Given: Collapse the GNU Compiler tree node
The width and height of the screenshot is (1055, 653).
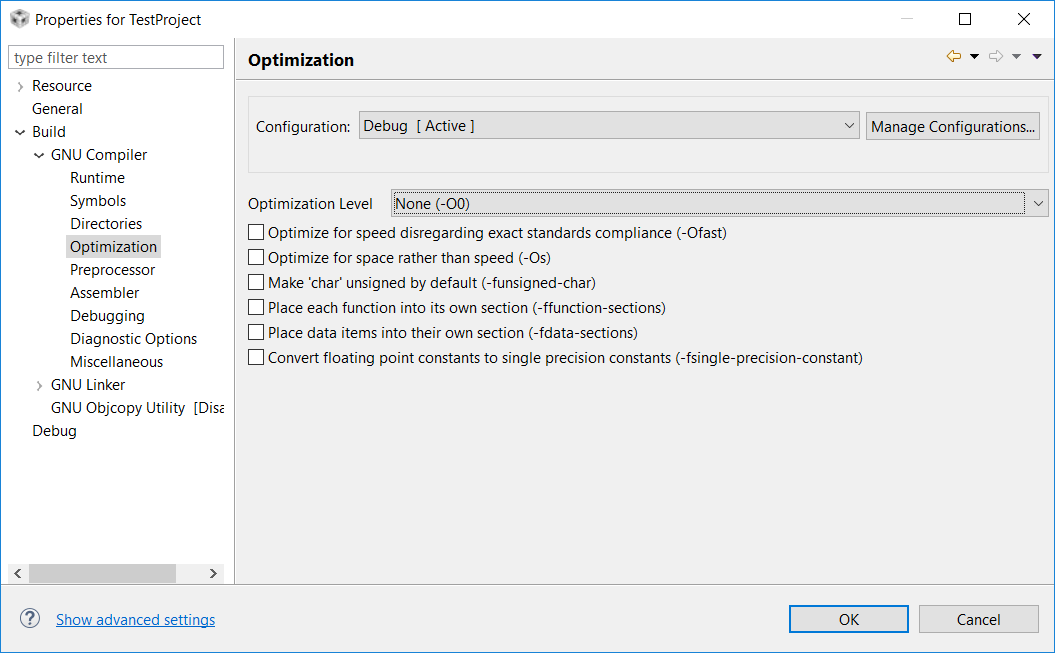Looking at the screenshot, I should pyautogui.click(x=38, y=154).
